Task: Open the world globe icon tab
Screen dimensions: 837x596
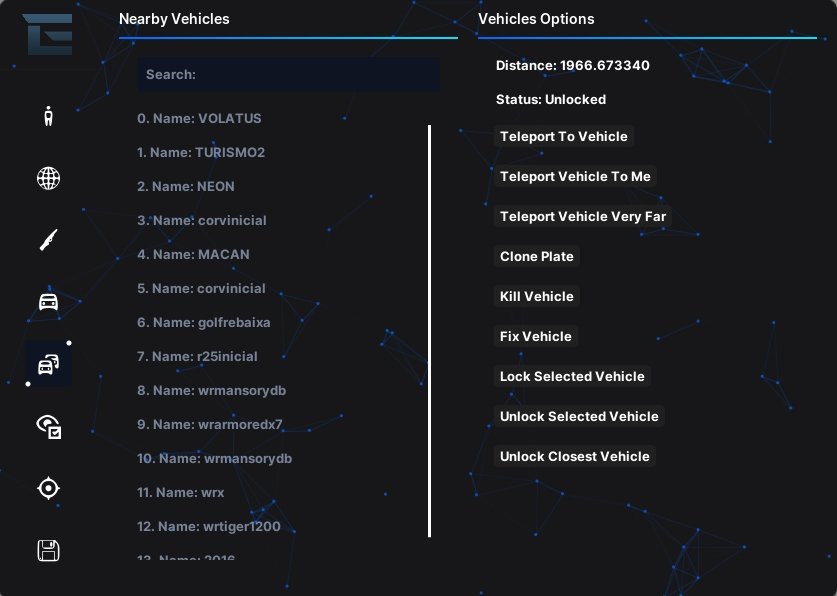Action: tap(49, 178)
